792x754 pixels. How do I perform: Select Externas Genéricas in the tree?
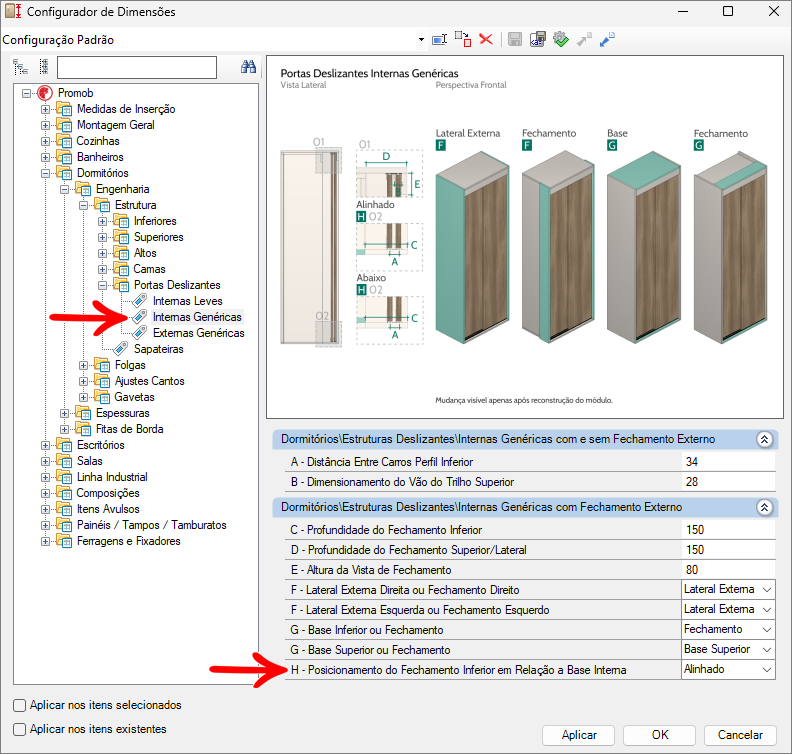[198, 333]
